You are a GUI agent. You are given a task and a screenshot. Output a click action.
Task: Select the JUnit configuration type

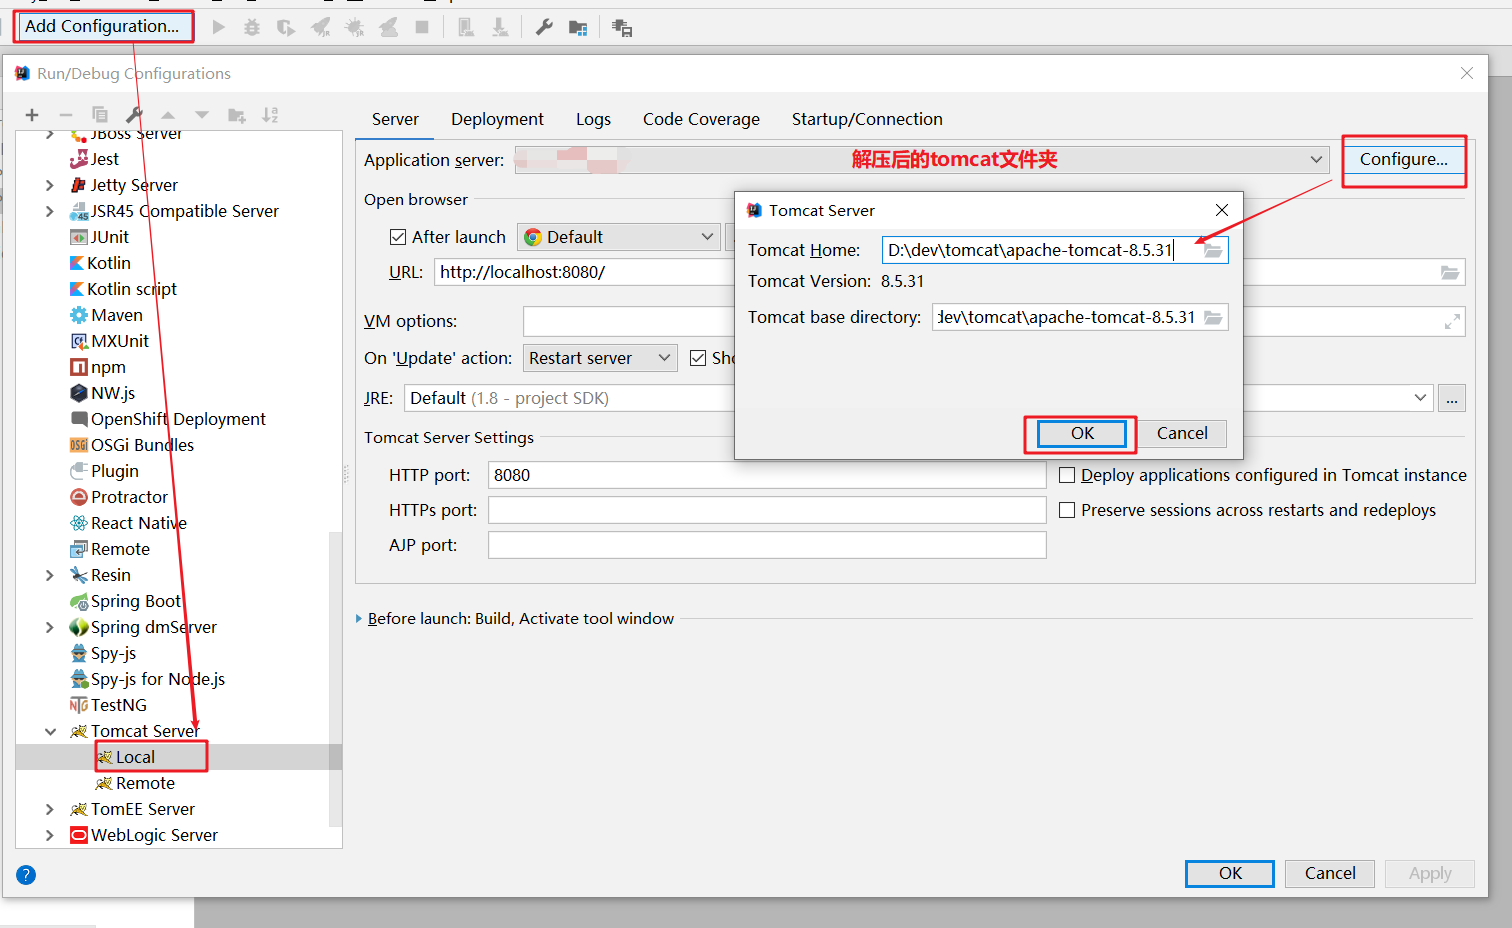(x=100, y=237)
